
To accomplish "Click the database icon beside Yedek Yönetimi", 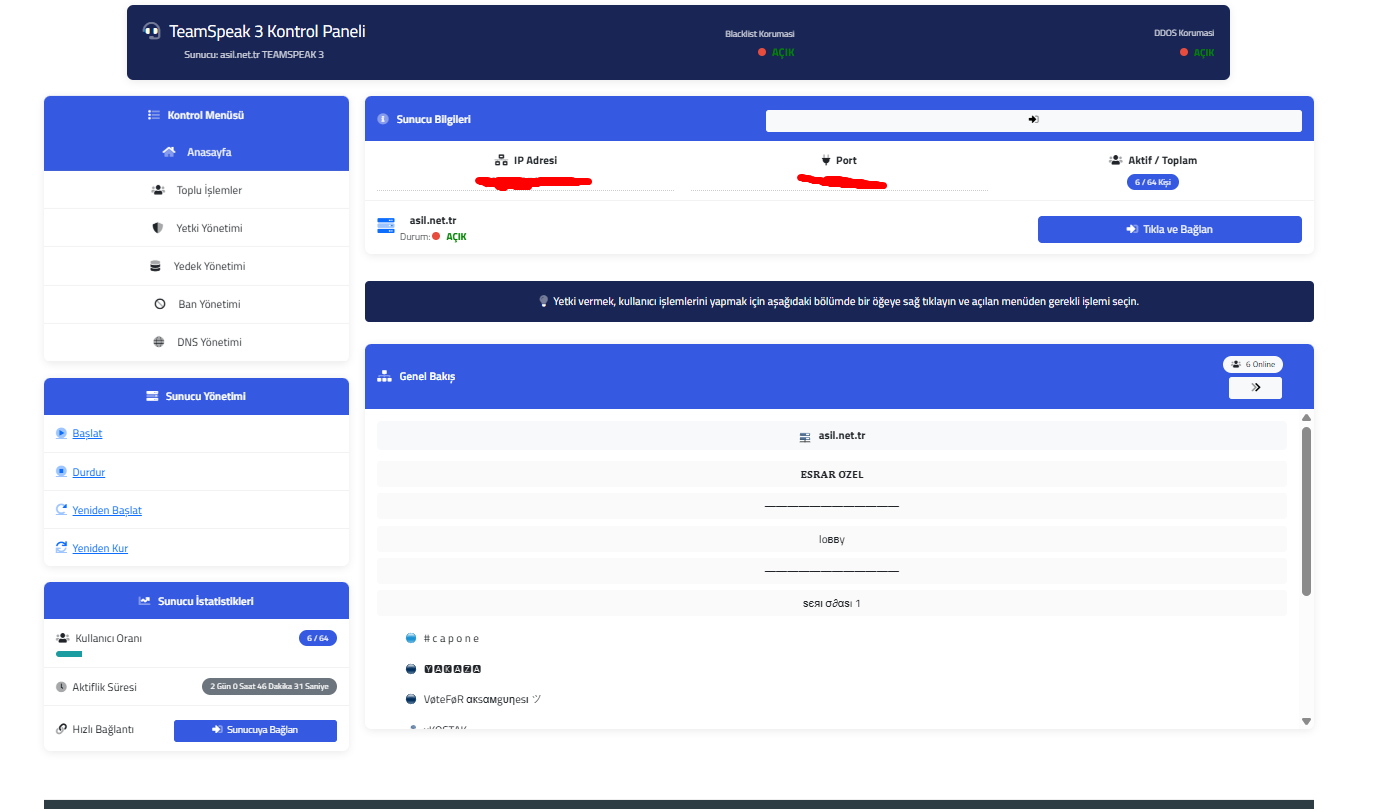I will point(155,266).
